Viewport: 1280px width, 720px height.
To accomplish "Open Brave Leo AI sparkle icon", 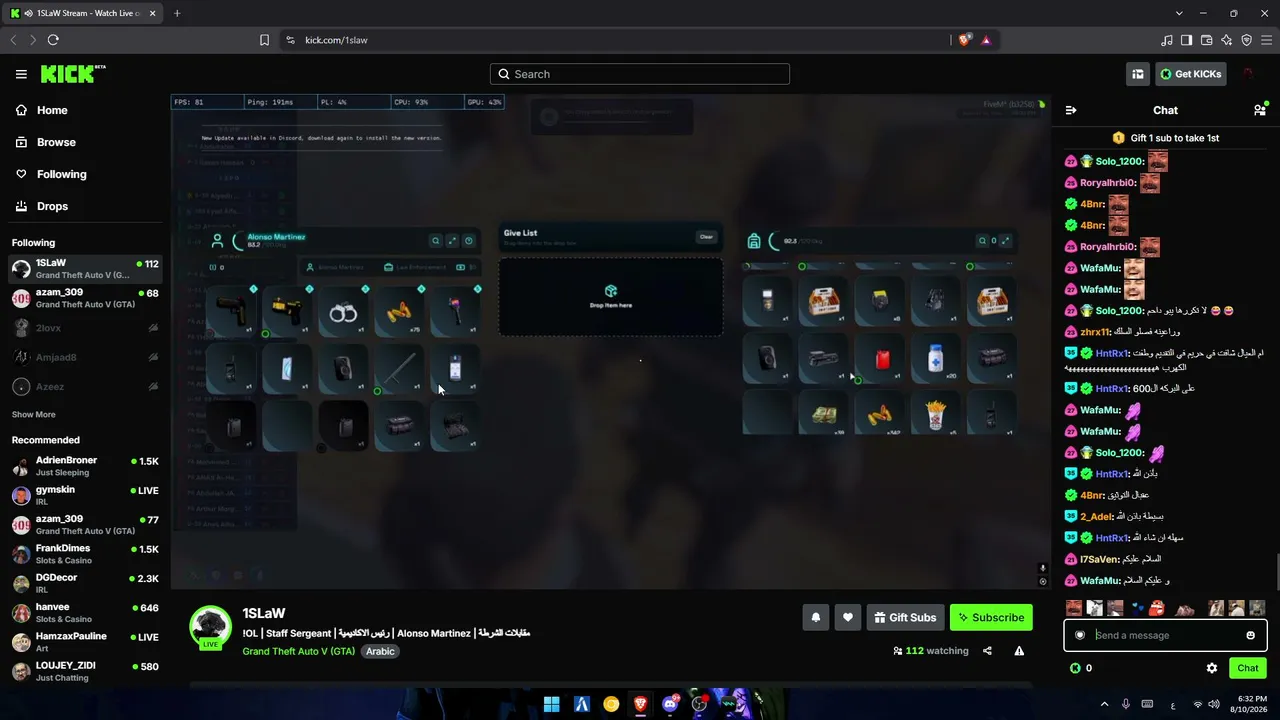I will [x=1227, y=40].
